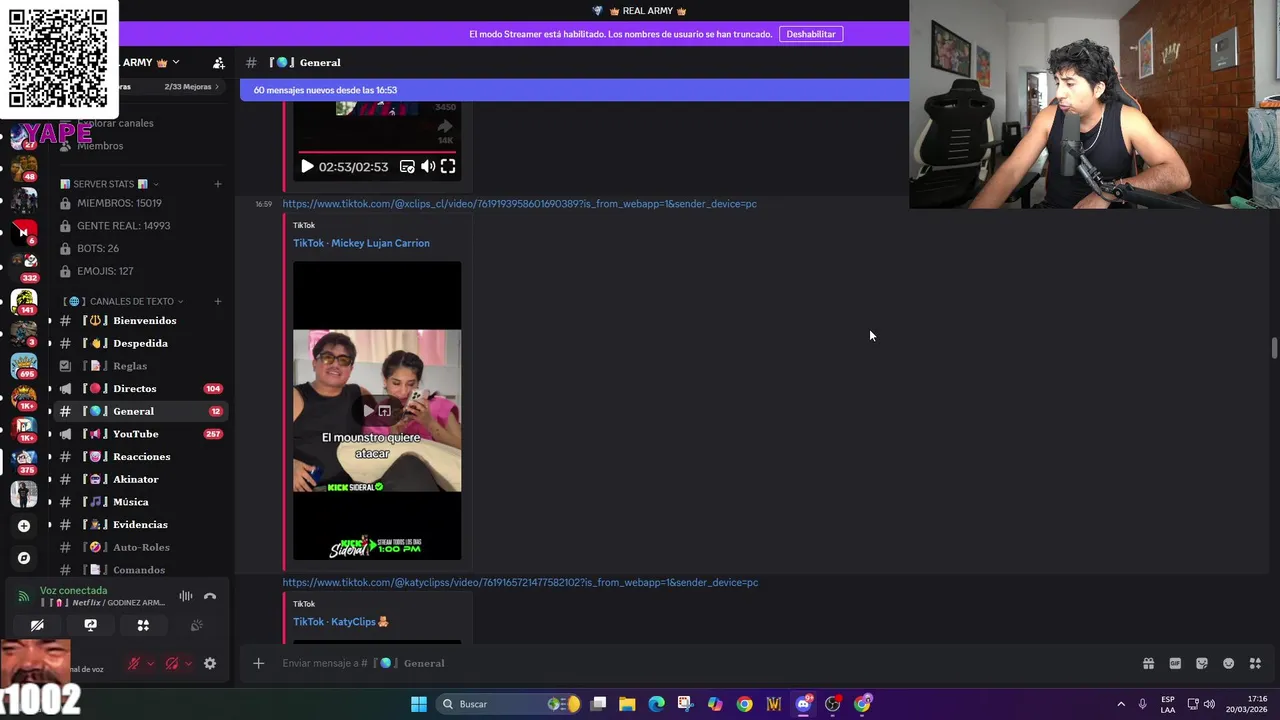Explore discoverable servers compass icon
The width and height of the screenshot is (1280, 720).
click(24, 558)
